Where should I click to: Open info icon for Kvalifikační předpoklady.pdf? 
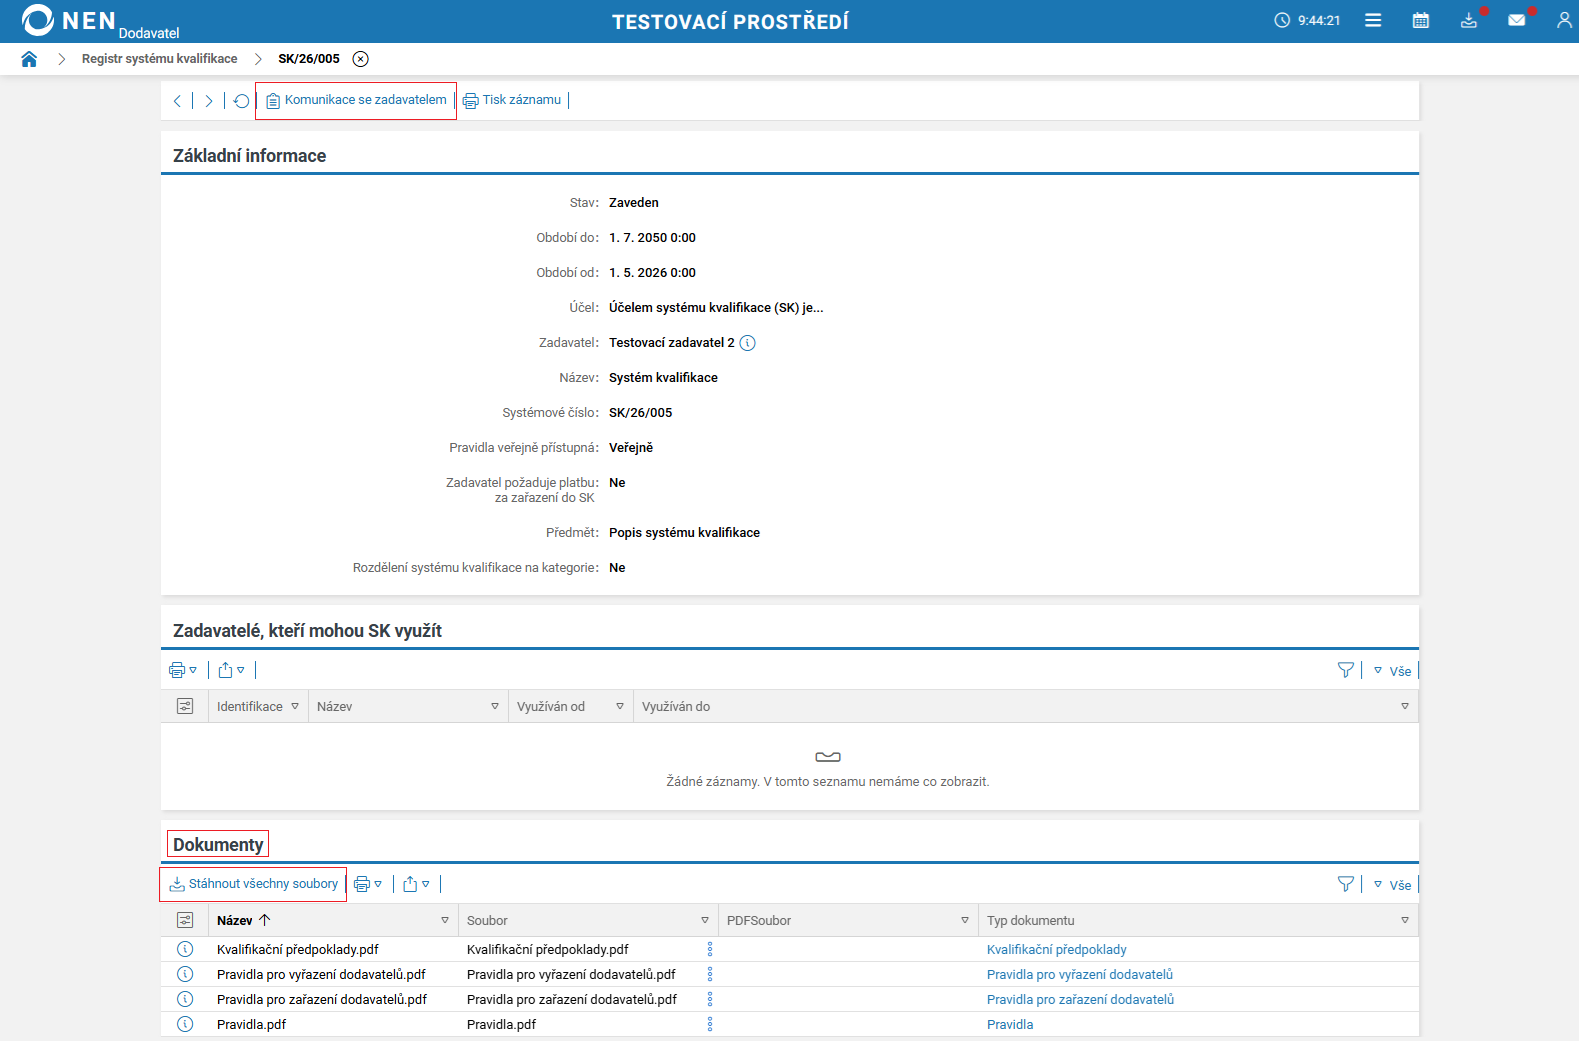(x=185, y=949)
